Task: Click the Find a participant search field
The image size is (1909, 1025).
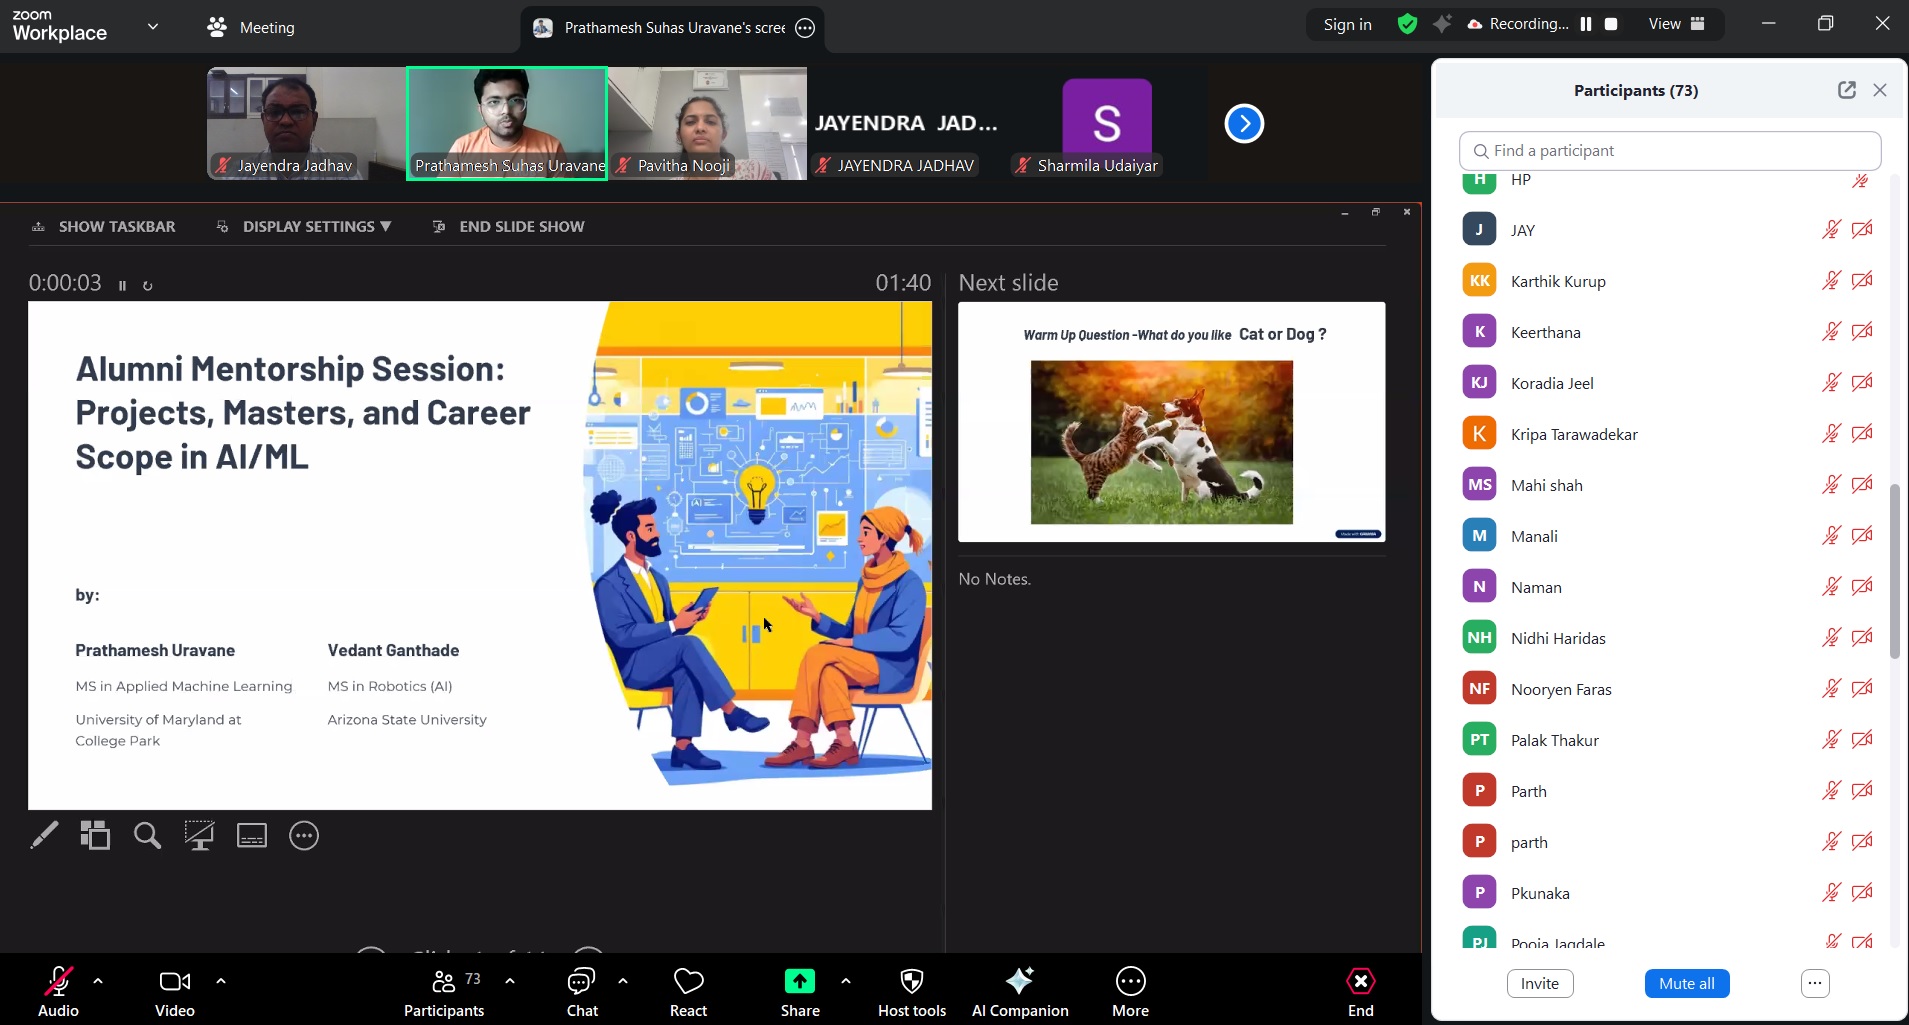Action: (x=1670, y=151)
